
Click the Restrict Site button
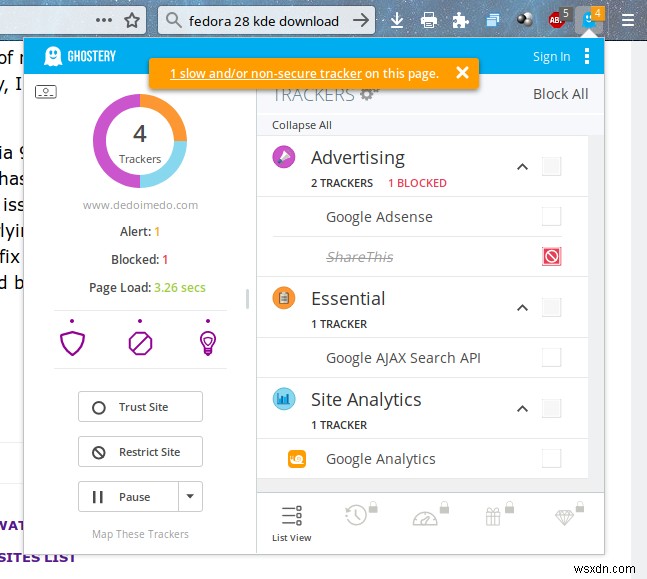[140, 452]
